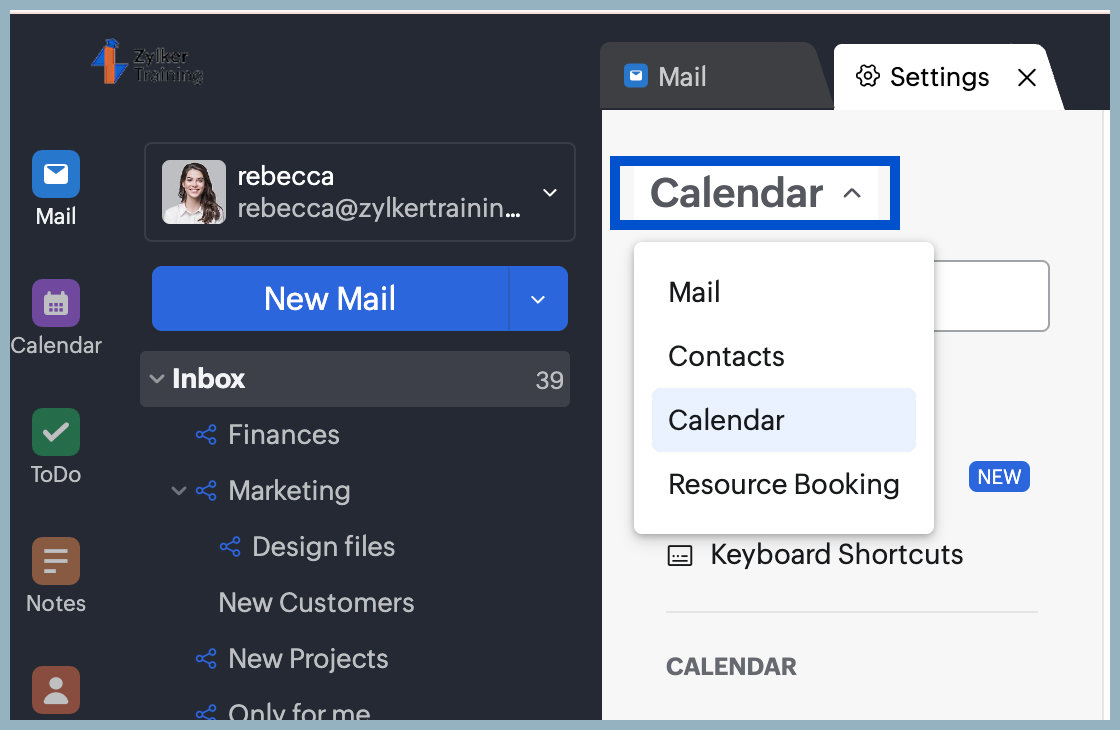Open the Marketing folder
Viewport: 1120px width, 730px height.
pyautogui.click(x=289, y=491)
